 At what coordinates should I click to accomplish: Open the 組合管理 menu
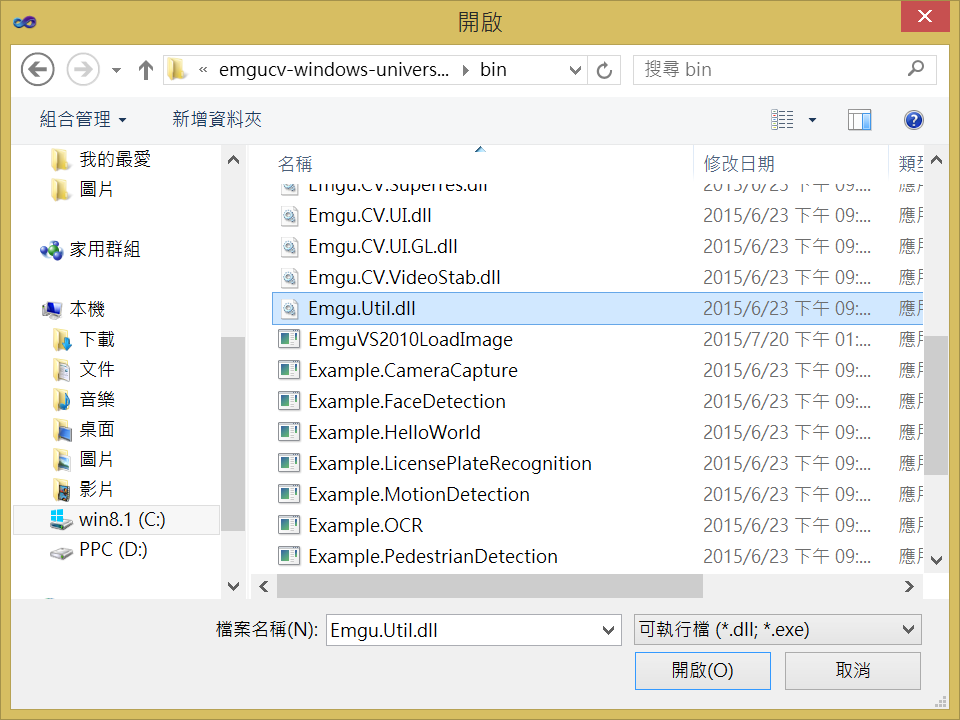pyautogui.click(x=83, y=119)
